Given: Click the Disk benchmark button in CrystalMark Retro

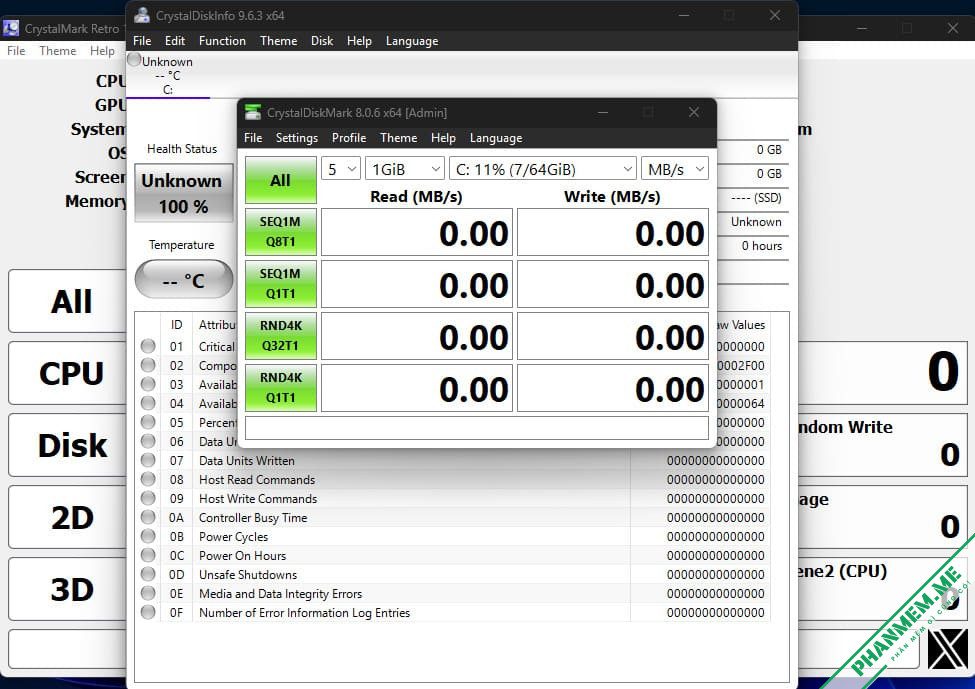Looking at the screenshot, I should [x=67, y=445].
